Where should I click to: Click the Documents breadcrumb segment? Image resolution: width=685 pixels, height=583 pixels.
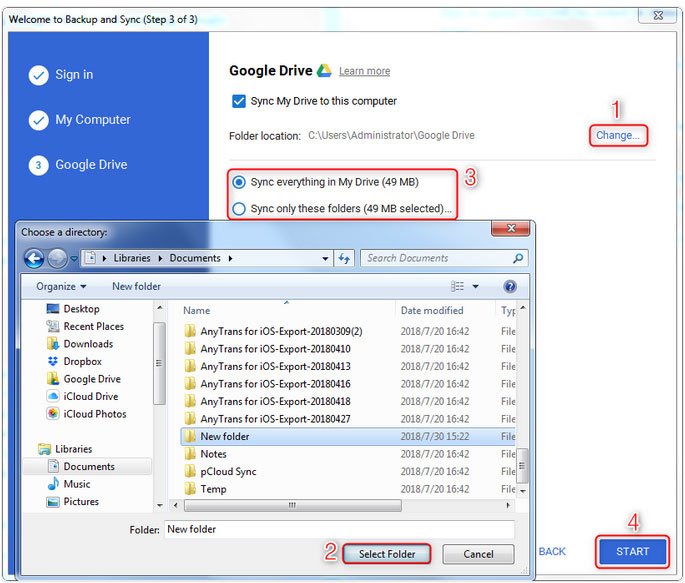pyautogui.click(x=195, y=258)
